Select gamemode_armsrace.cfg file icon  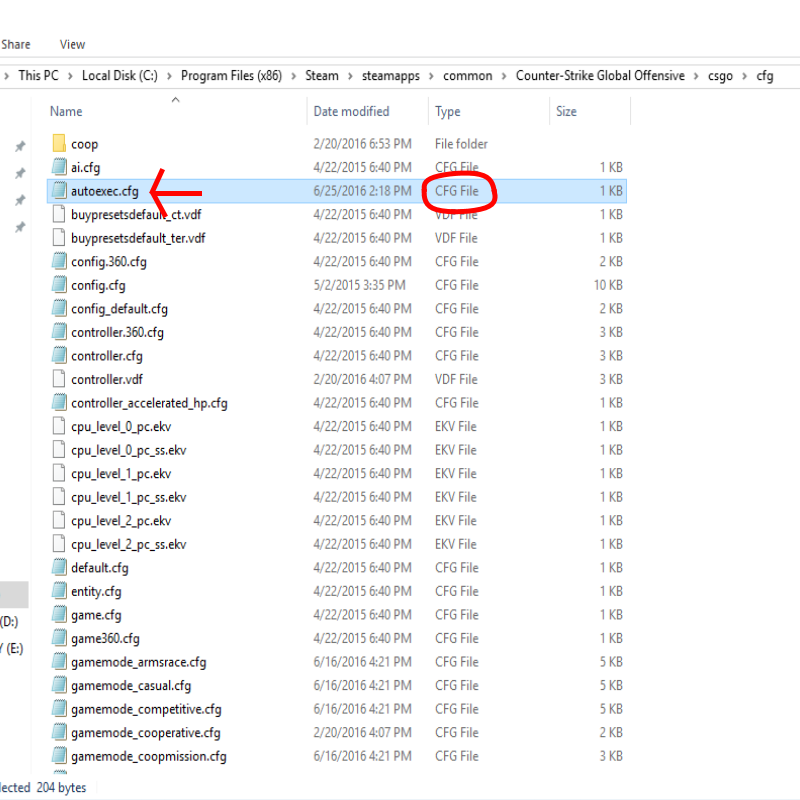pos(59,661)
